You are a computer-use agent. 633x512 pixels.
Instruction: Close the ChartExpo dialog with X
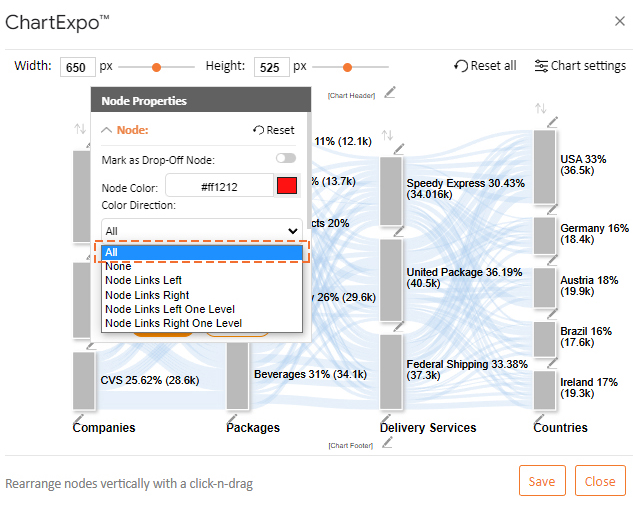coord(620,21)
